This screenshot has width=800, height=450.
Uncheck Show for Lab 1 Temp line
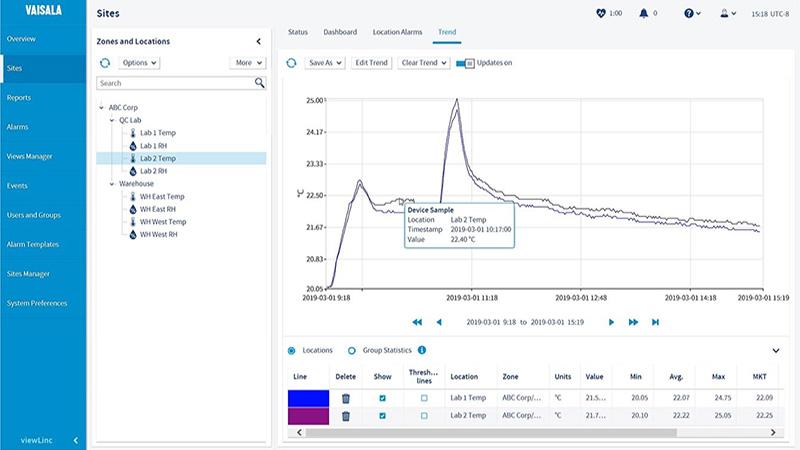click(x=382, y=398)
